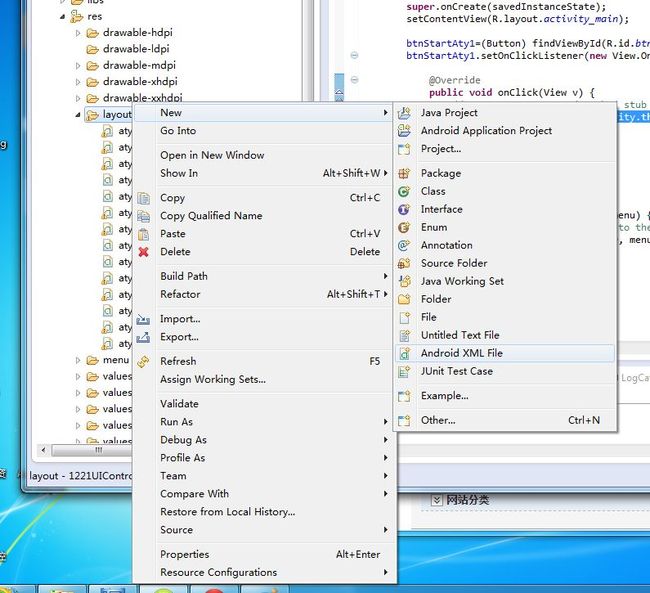Open Properties from context menu
The height and width of the screenshot is (593, 650).
(264, 554)
